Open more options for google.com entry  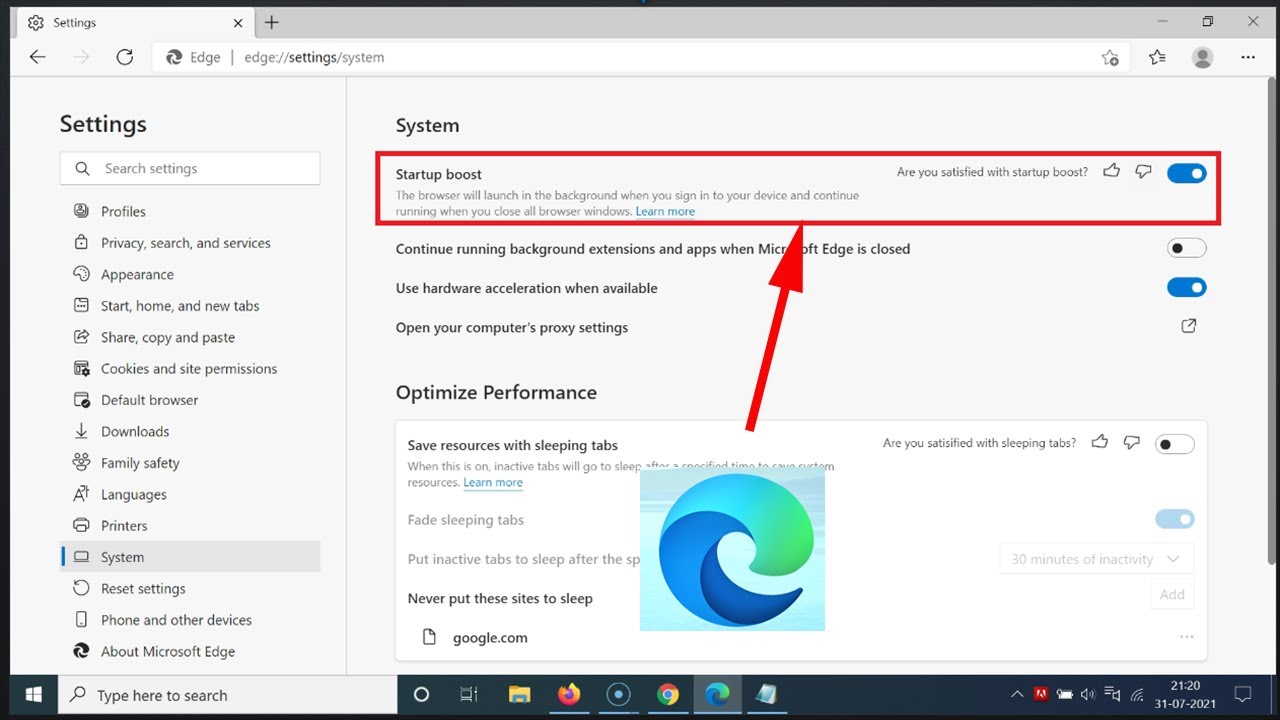1187,637
